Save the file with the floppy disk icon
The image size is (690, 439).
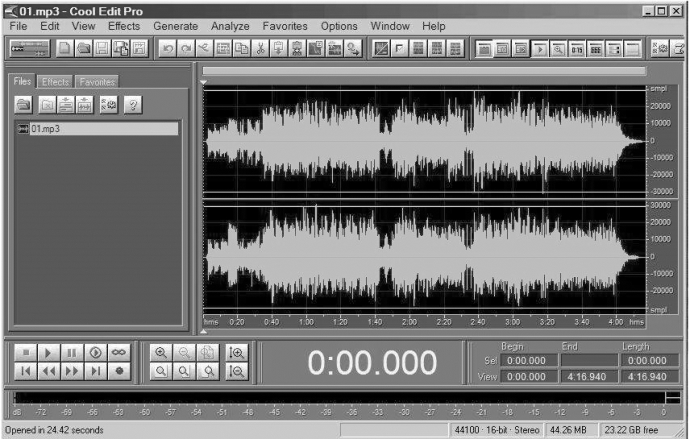click(102, 48)
